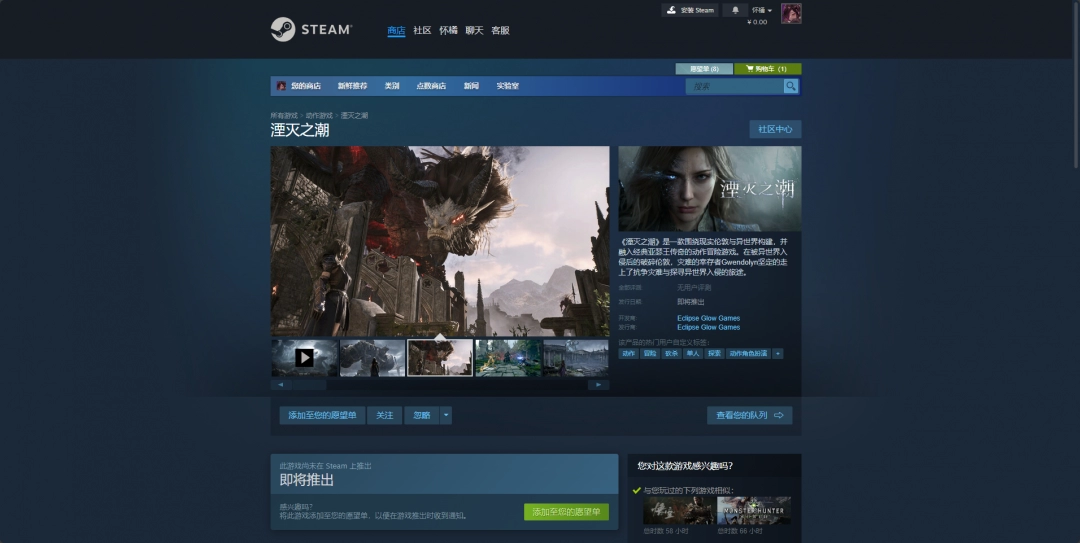Toggle 关注 to follow this game
The height and width of the screenshot is (543, 1080).
click(x=384, y=415)
